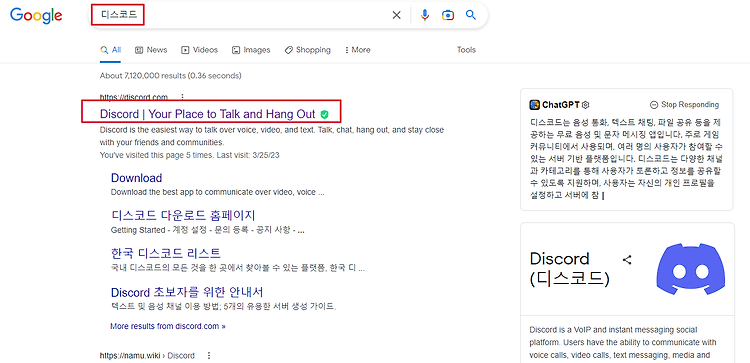This screenshot has width=750, height=363.
Task: Open 한국 디스코드 리스트 link
Action: tap(166, 253)
